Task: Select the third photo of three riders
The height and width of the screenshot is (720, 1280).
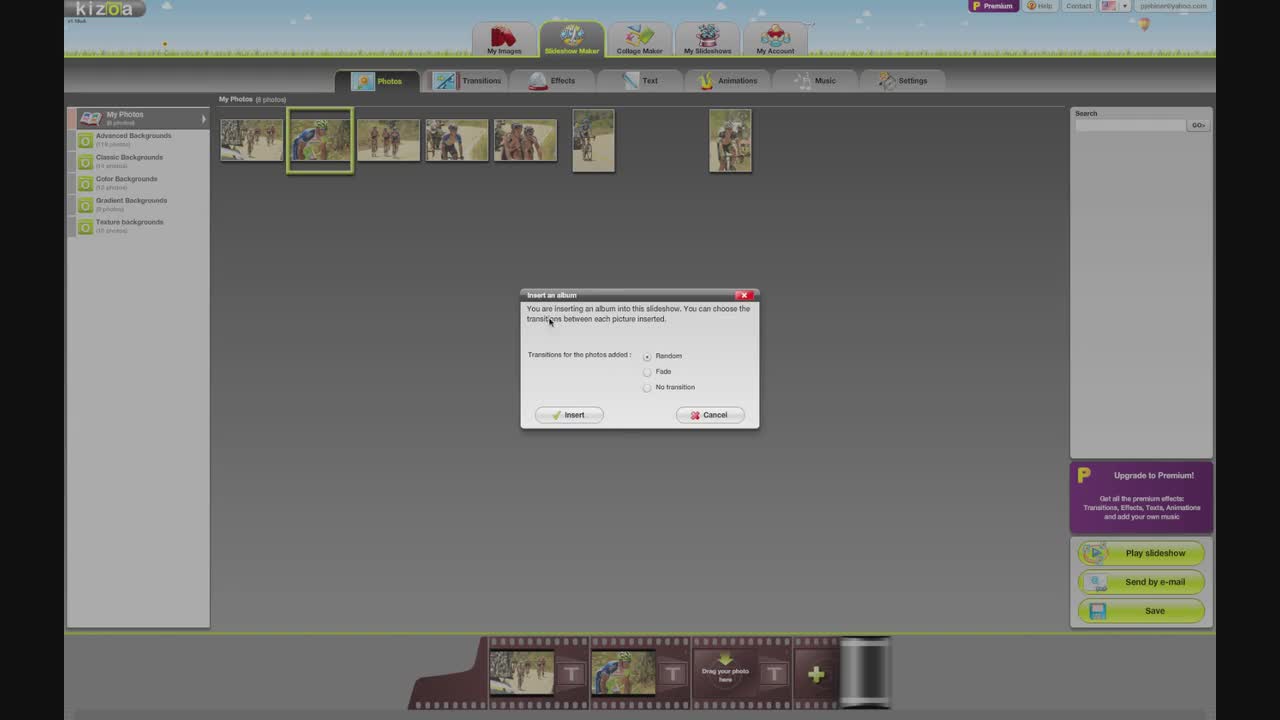Action: [x=388, y=141]
